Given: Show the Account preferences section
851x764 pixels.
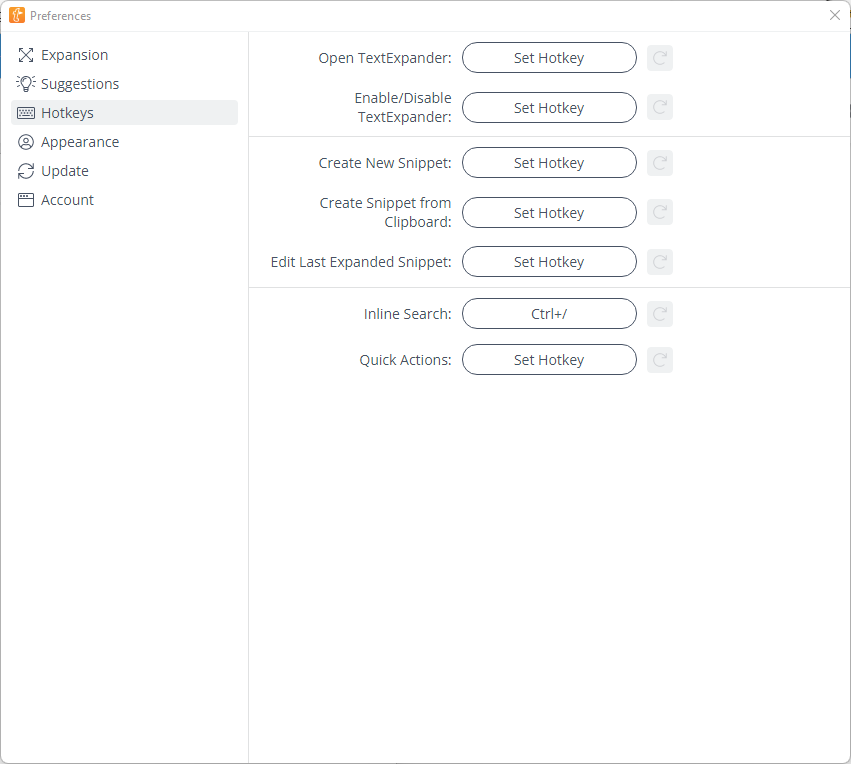Looking at the screenshot, I should [x=67, y=200].
